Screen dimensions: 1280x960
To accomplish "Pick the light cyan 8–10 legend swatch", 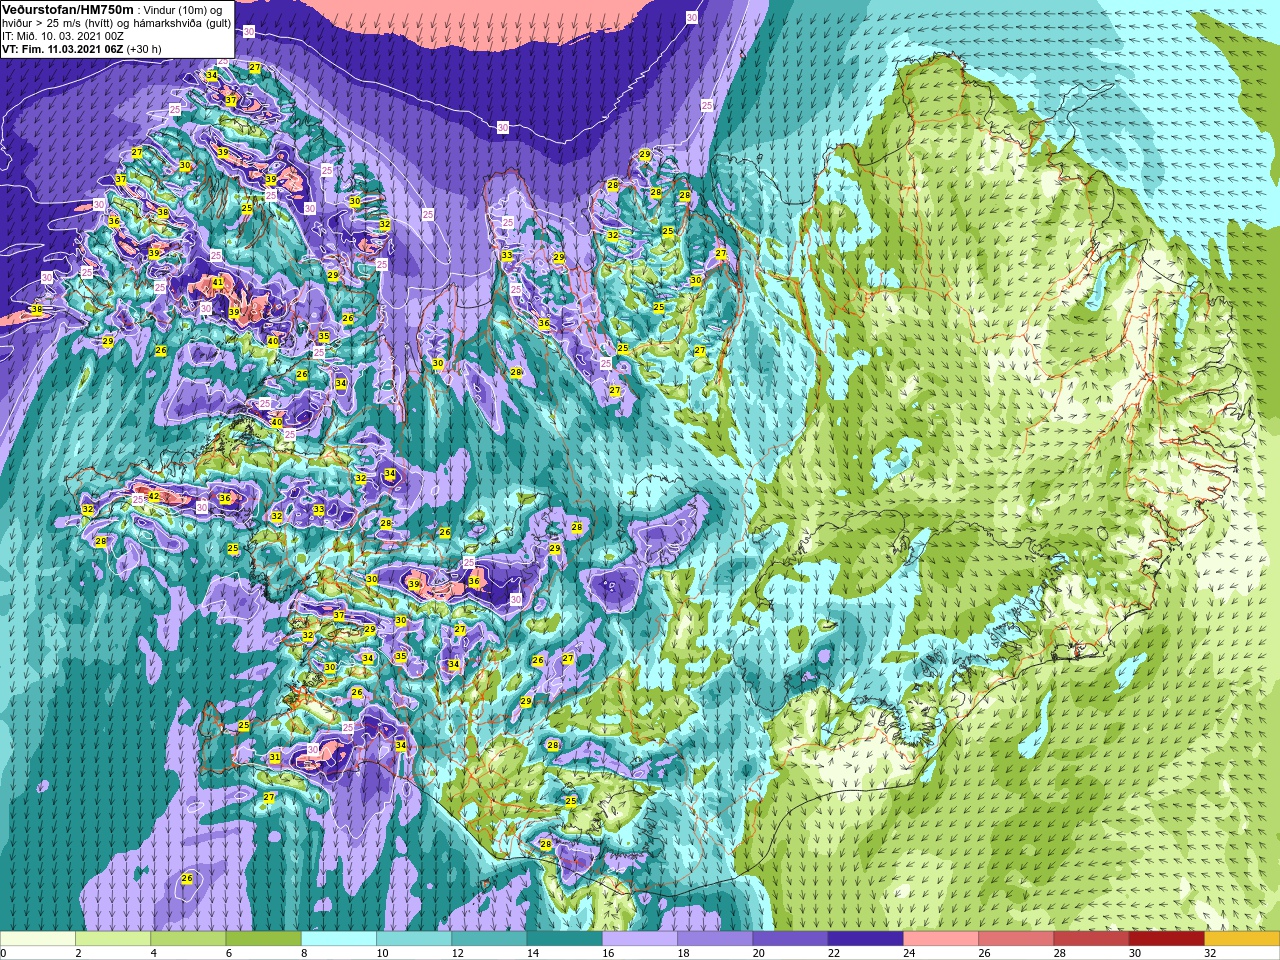I will [339, 939].
